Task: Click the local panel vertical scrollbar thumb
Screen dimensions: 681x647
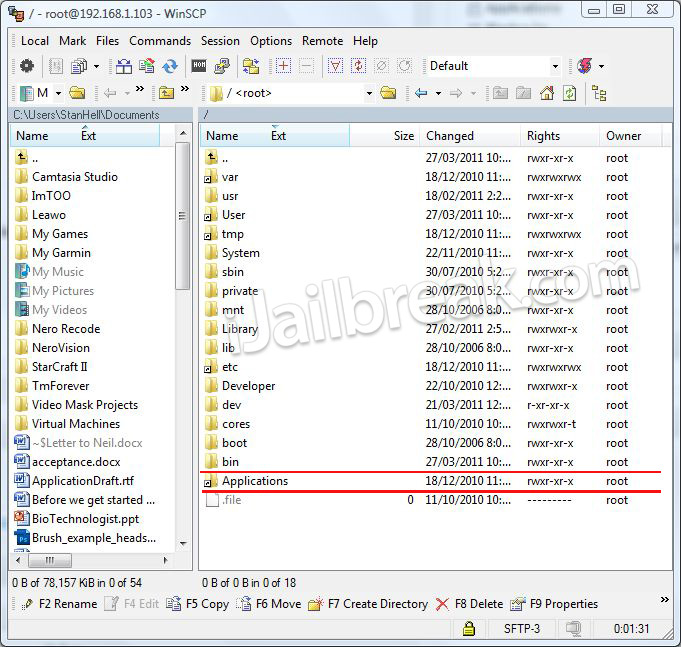Action: click(183, 216)
